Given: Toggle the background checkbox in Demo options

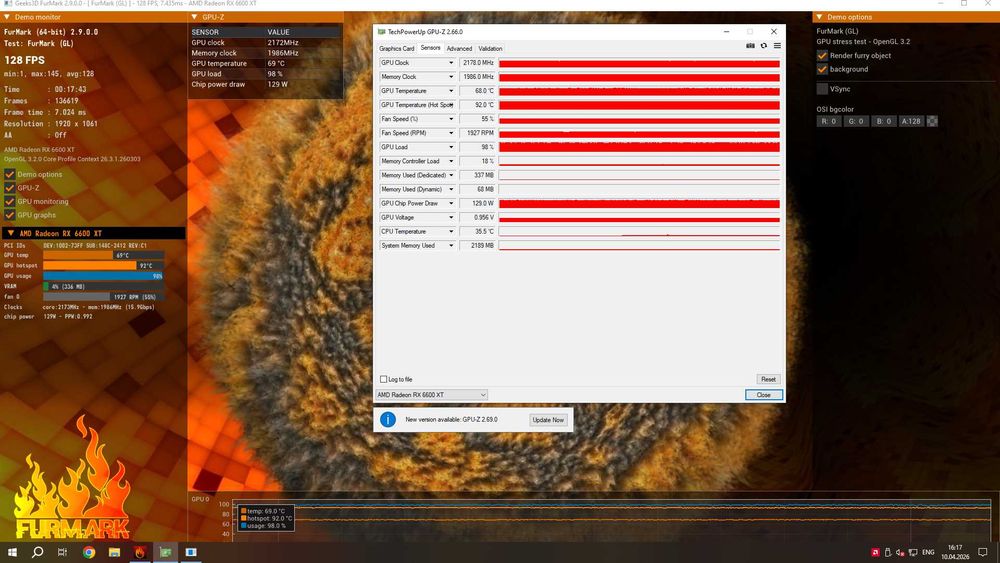Looking at the screenshot, I should point(822,69).
